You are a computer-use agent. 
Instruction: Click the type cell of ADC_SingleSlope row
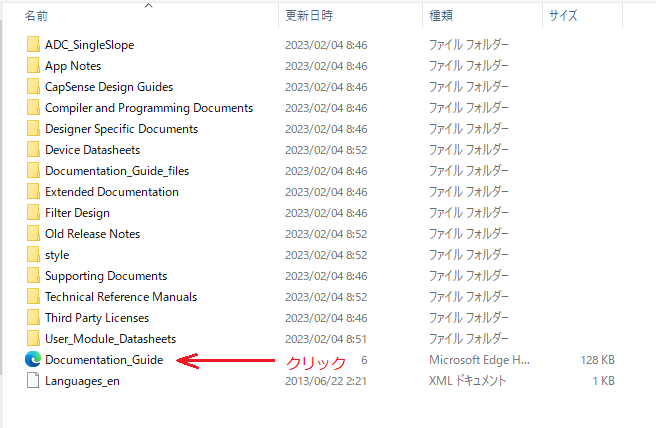(469, 45)
